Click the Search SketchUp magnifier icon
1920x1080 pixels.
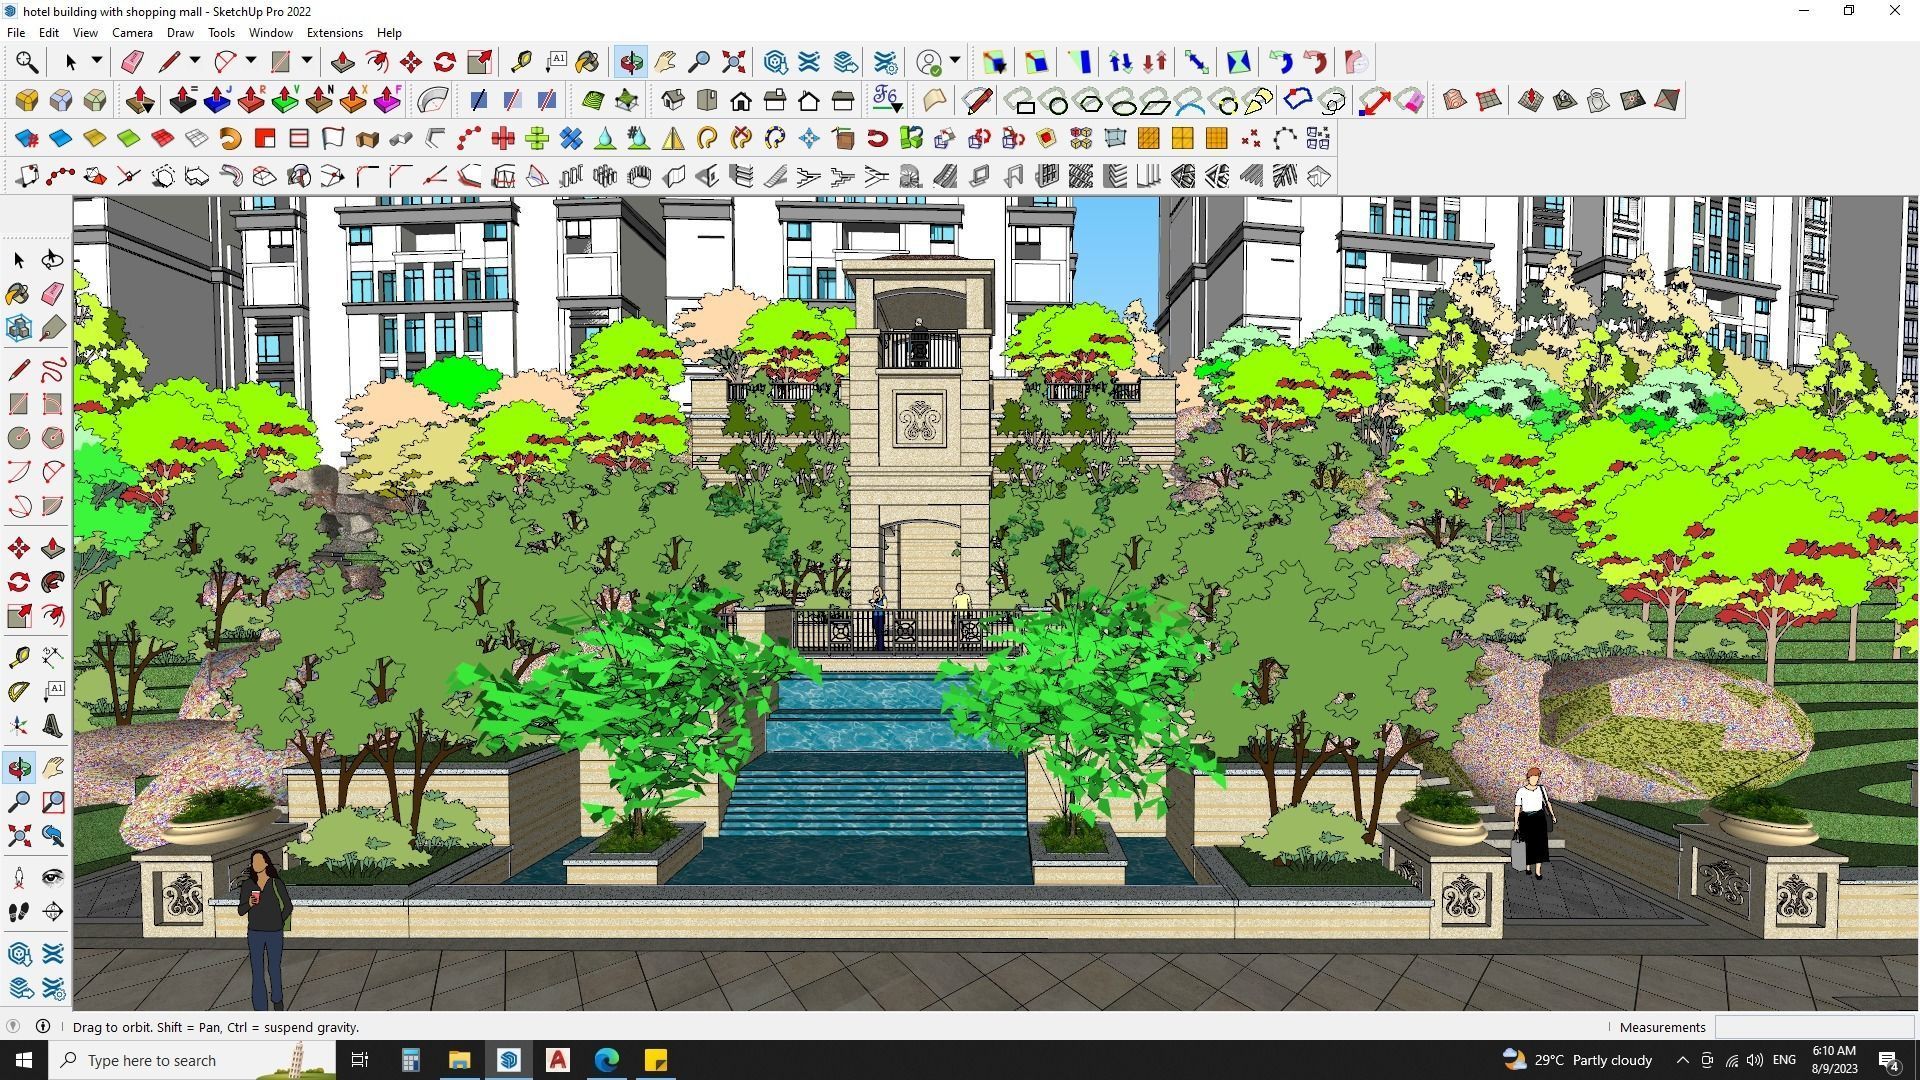coord(27,62)
